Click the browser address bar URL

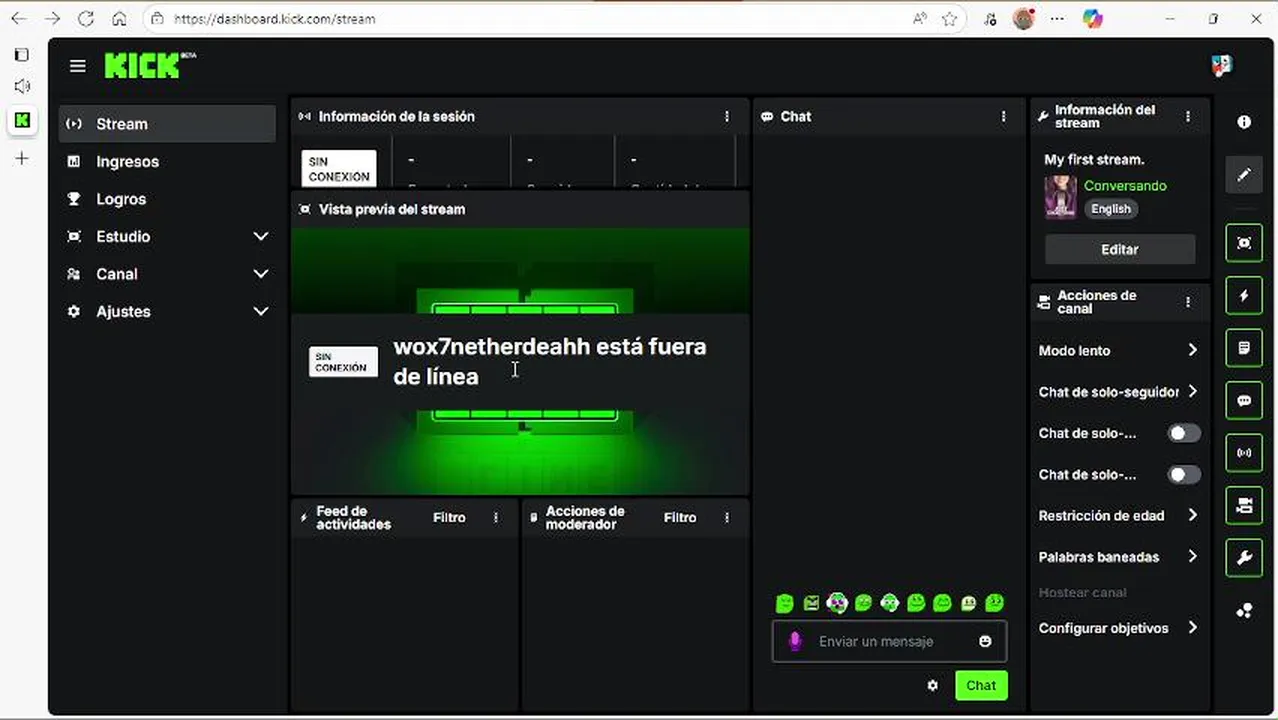pos(274,18)
